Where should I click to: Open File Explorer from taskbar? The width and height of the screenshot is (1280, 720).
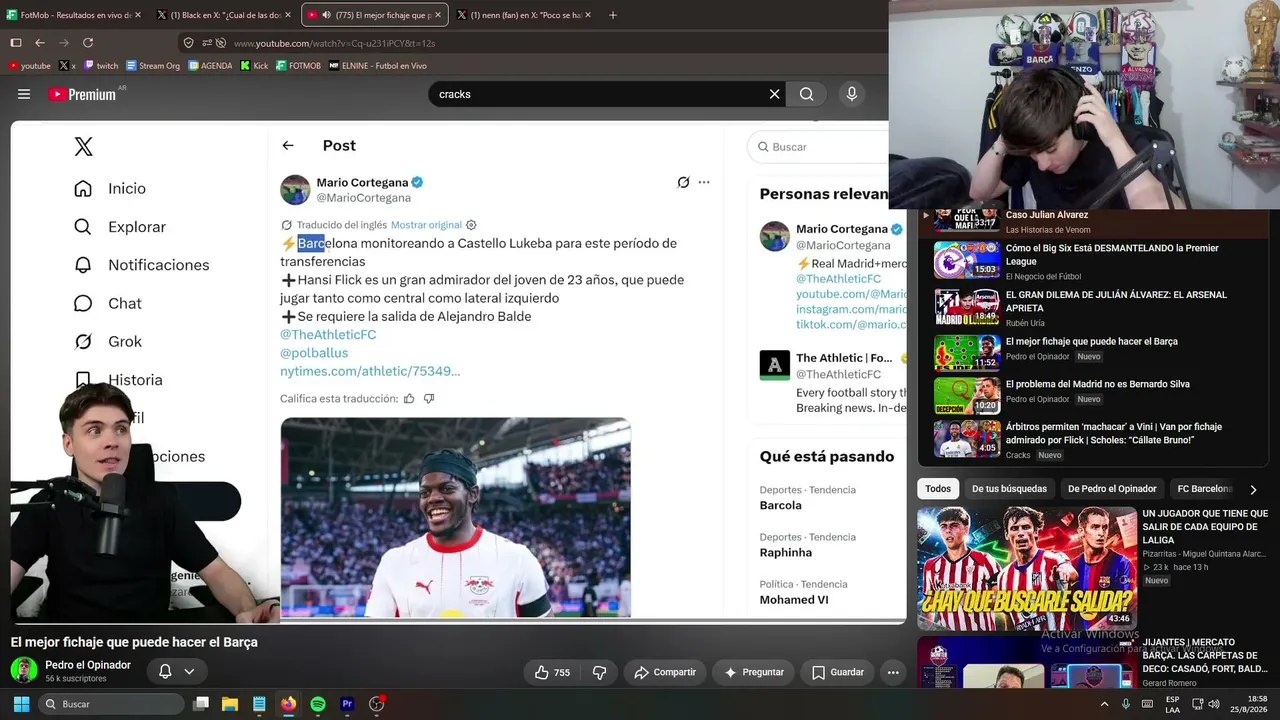click(230, 704)
